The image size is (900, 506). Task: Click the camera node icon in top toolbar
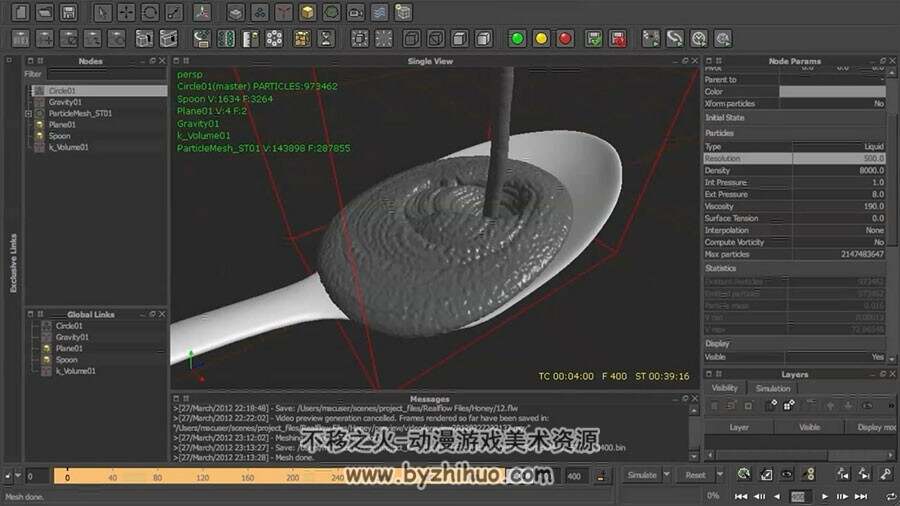355,12
